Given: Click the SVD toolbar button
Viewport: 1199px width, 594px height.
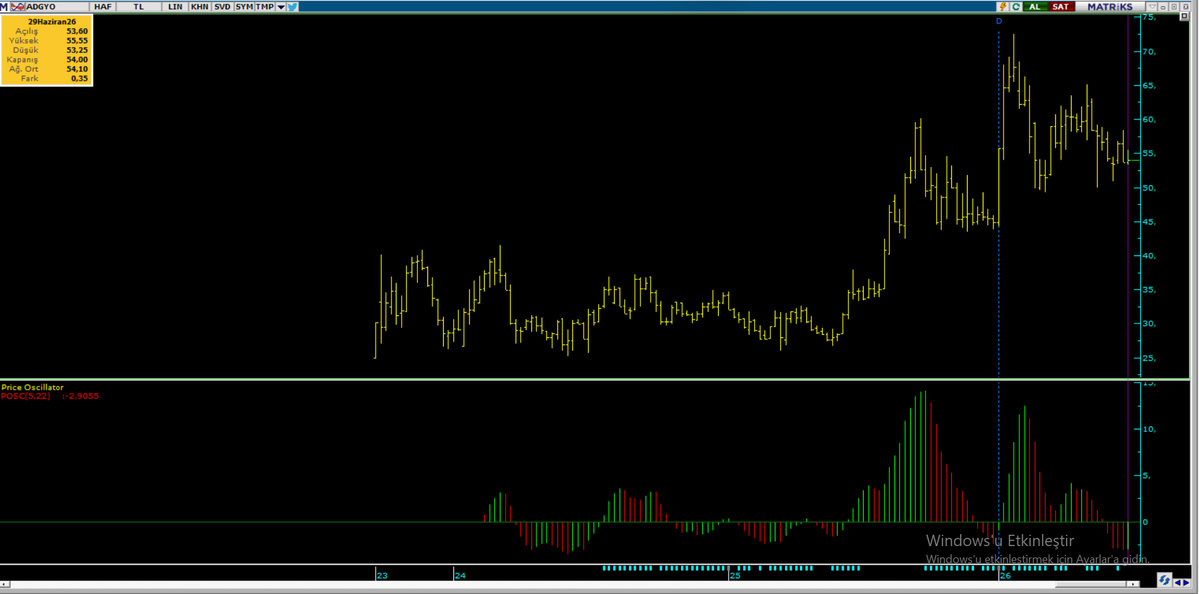Looking at the screenshot, I should (x=223, y=6).
